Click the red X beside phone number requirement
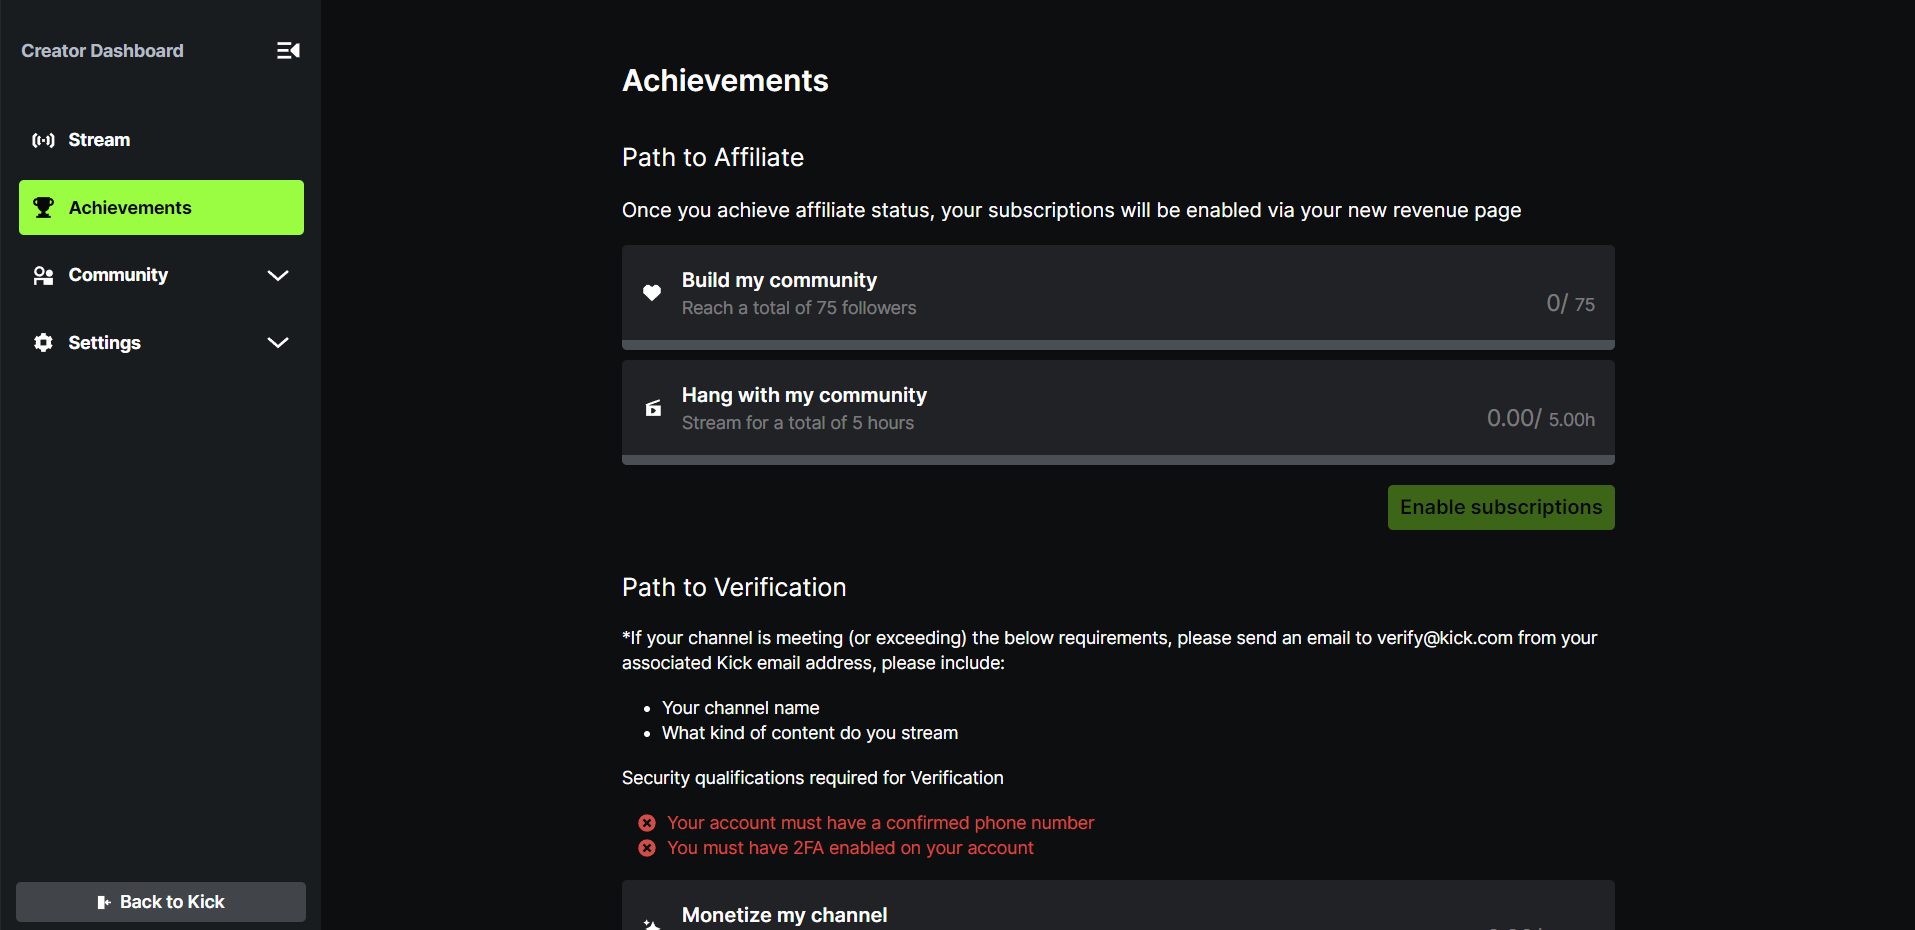 (647, 823)
